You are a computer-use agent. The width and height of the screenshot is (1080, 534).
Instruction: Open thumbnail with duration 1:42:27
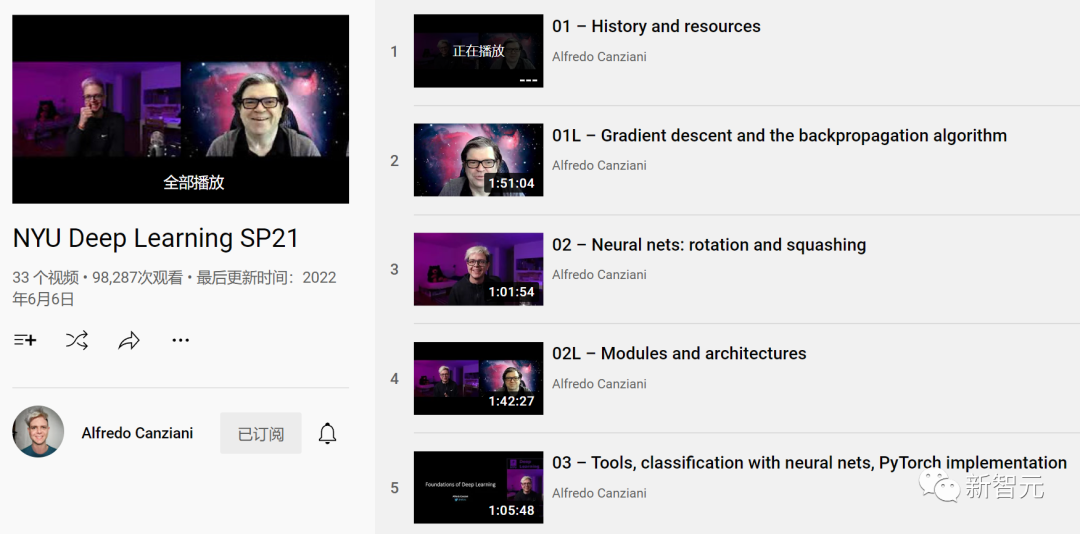[x=478, y=378]
